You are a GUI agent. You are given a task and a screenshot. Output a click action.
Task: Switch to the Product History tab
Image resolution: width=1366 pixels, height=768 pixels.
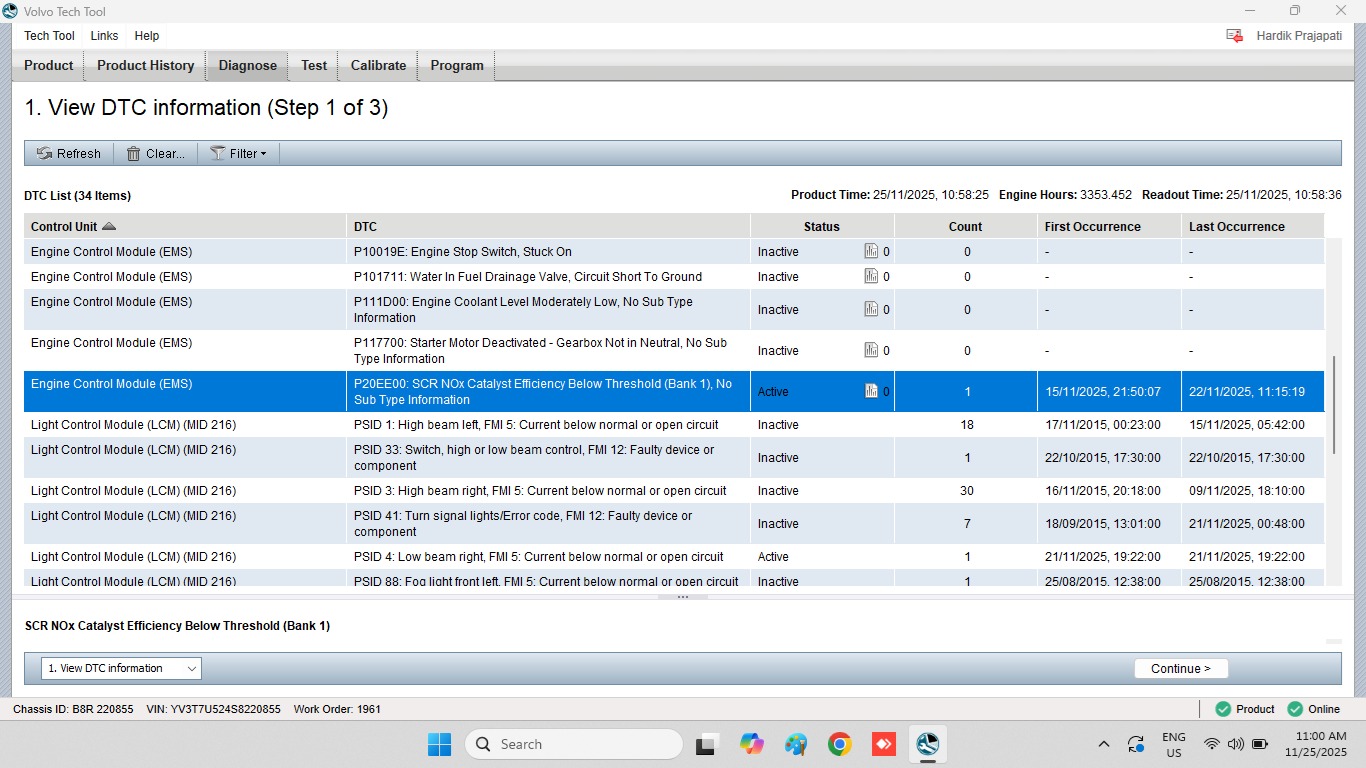coord(146,66)
